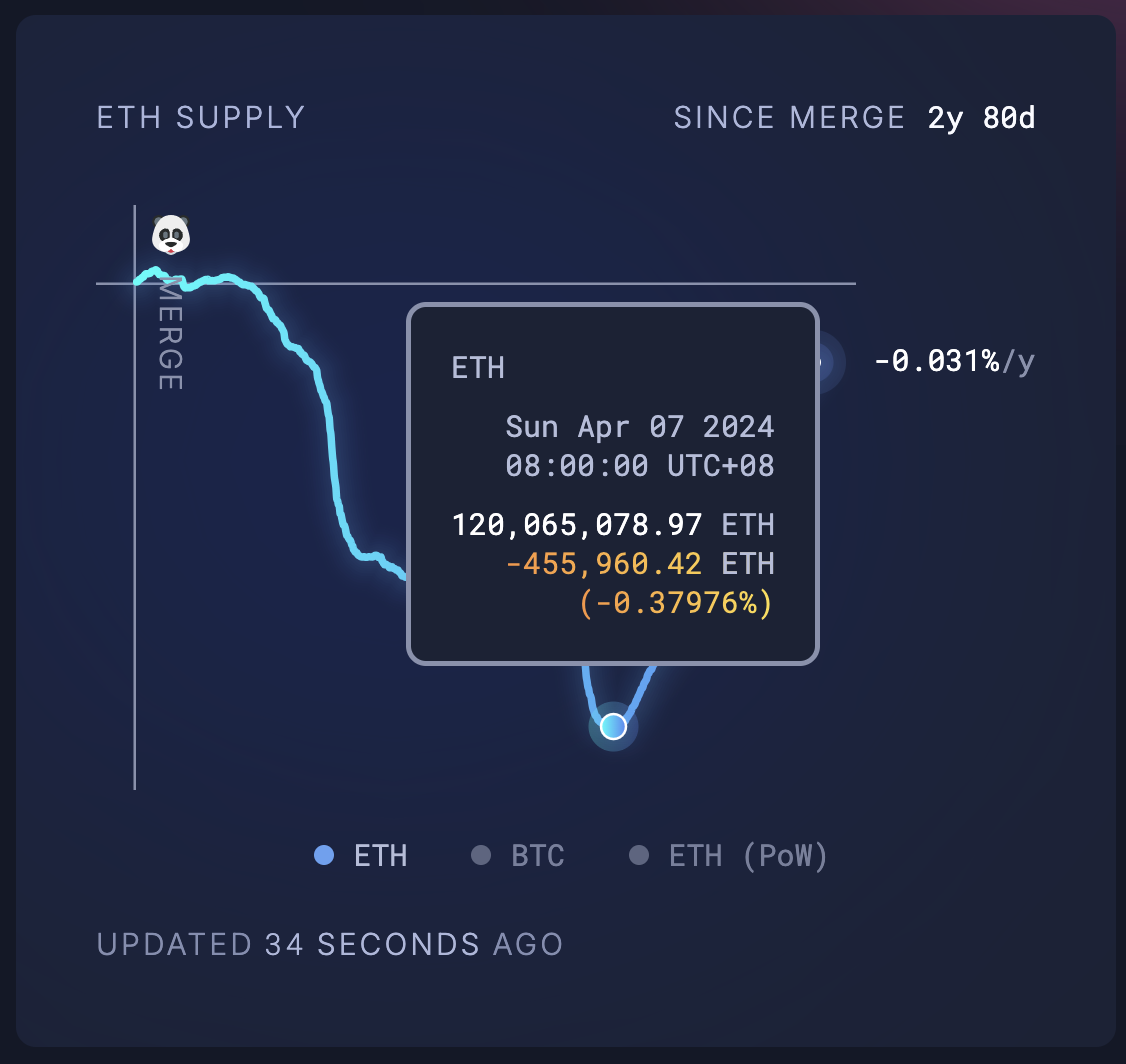
Task: Click the UPDATED 34 SECONDS AGO text
Action: (x=330, y=944)
